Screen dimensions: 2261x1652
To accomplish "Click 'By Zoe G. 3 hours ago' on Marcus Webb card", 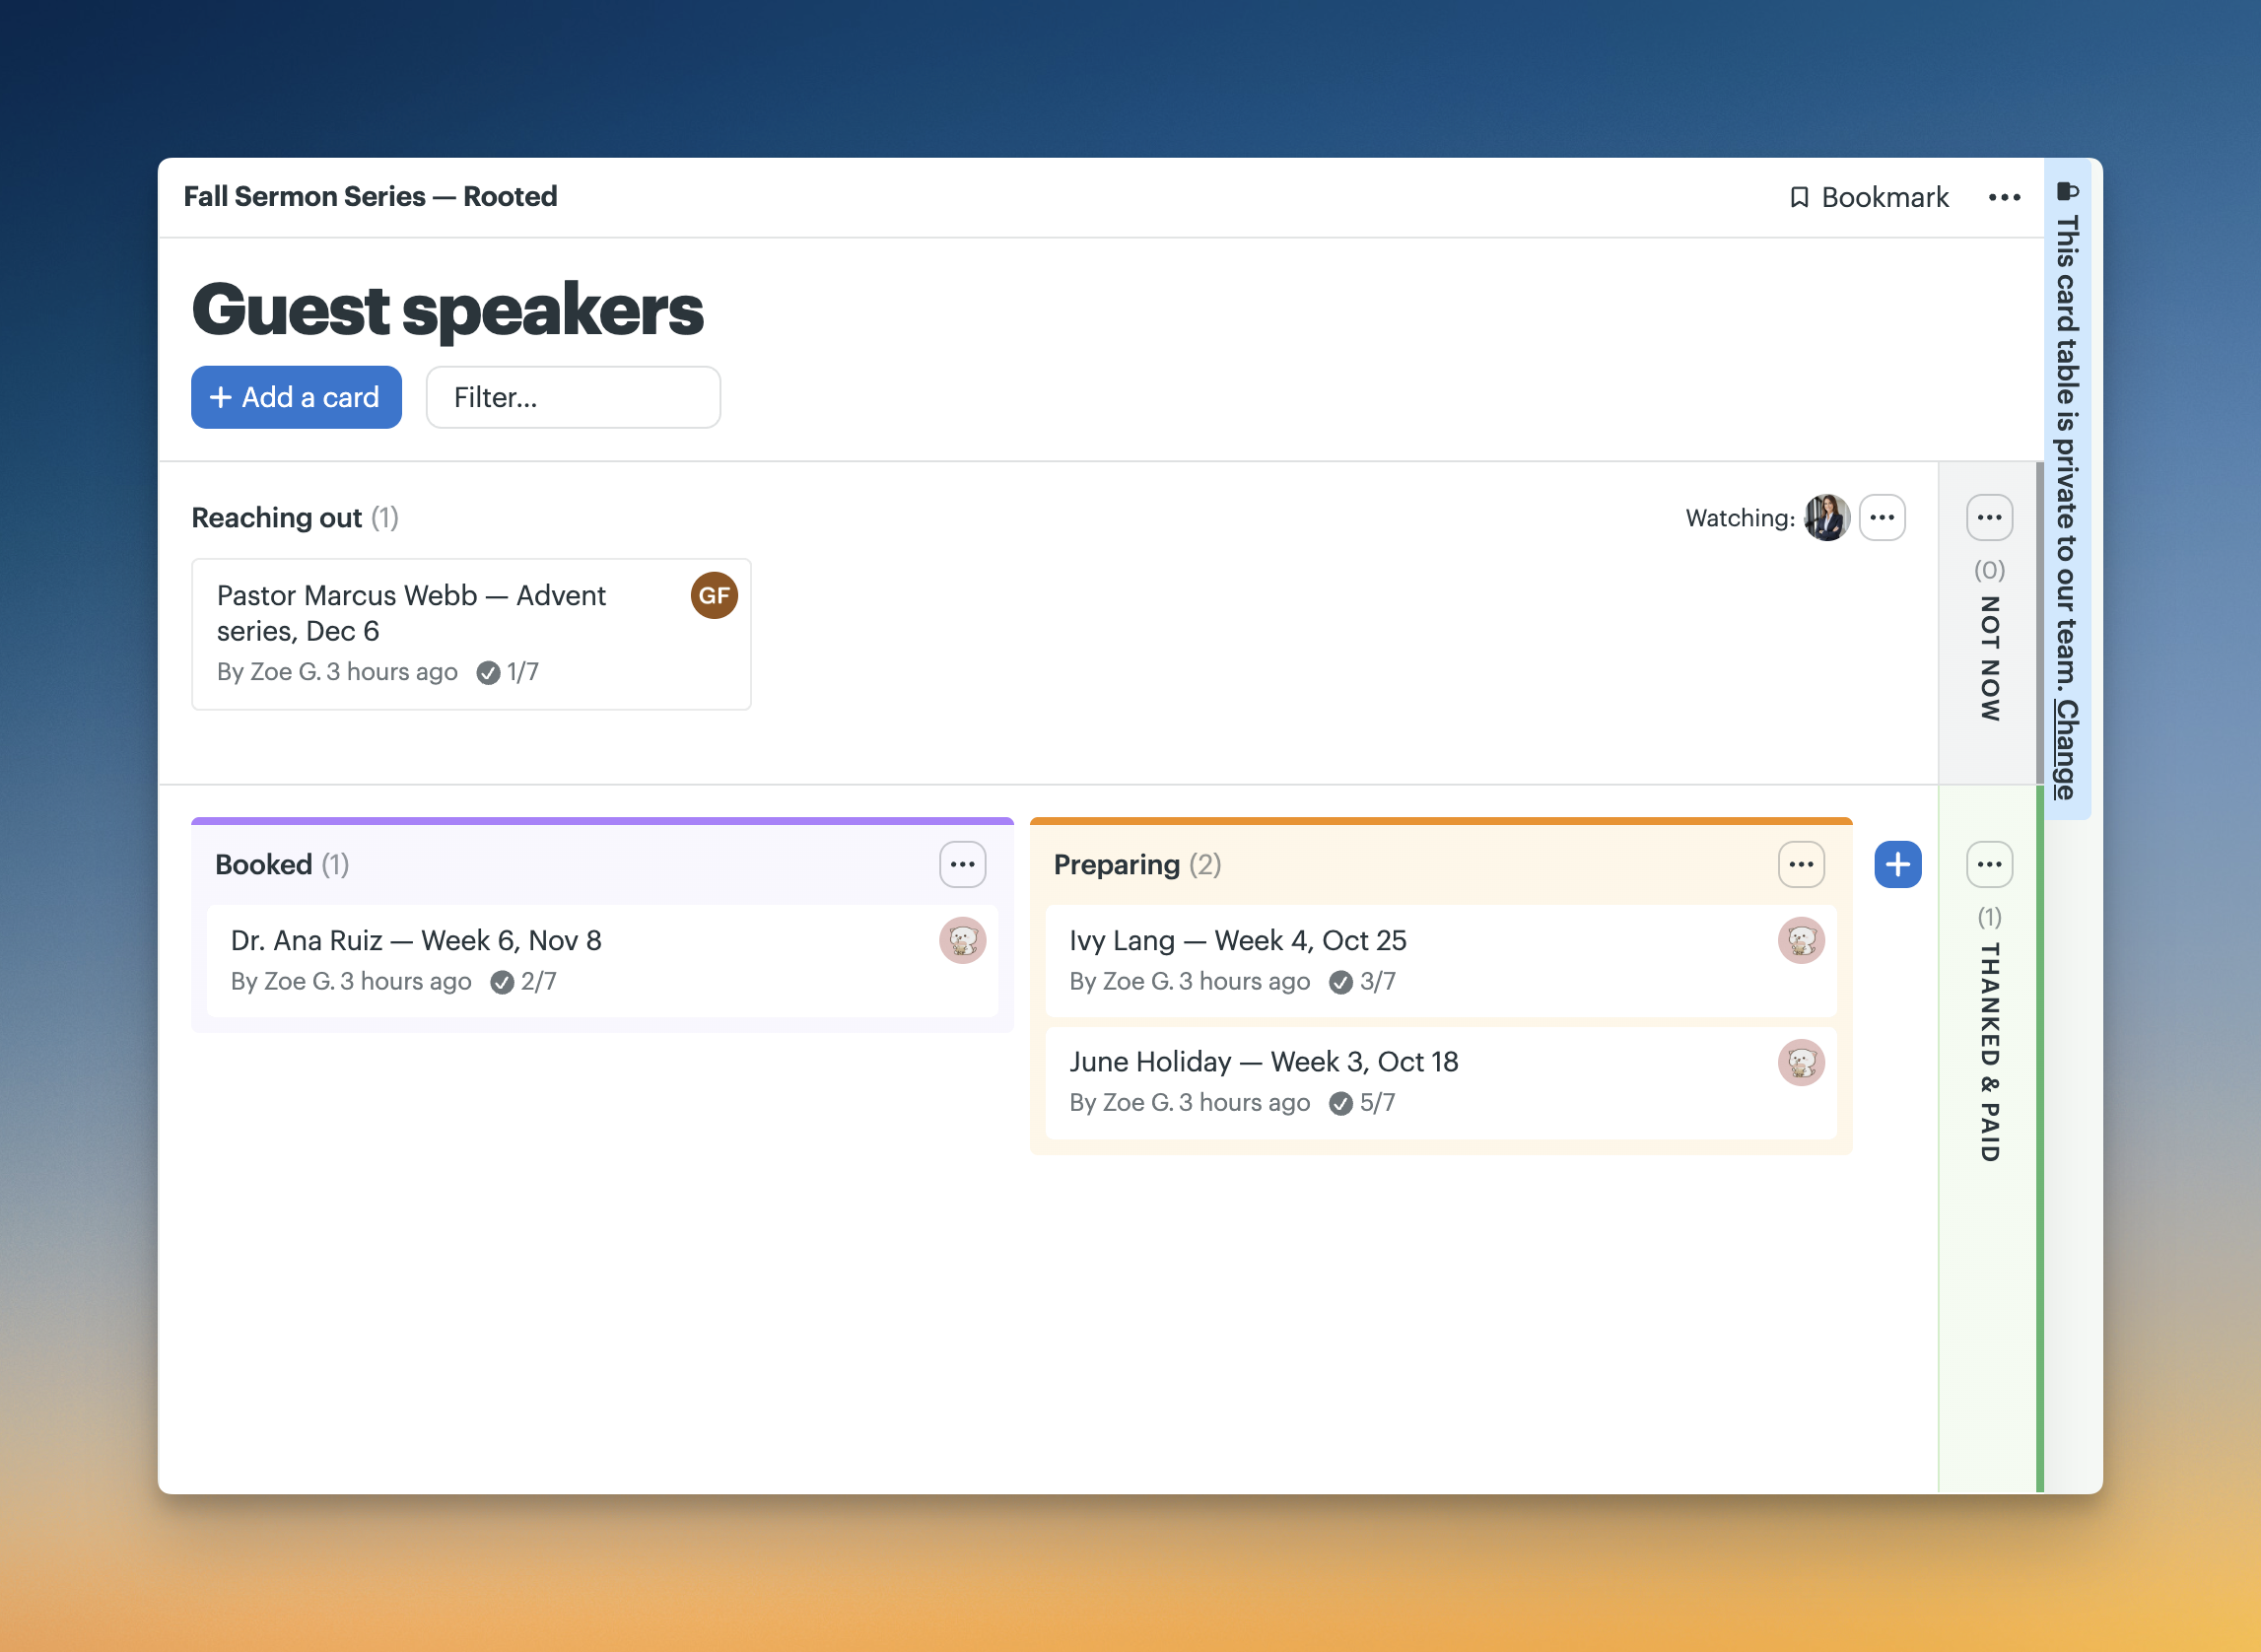I will [x=337, y=673].
